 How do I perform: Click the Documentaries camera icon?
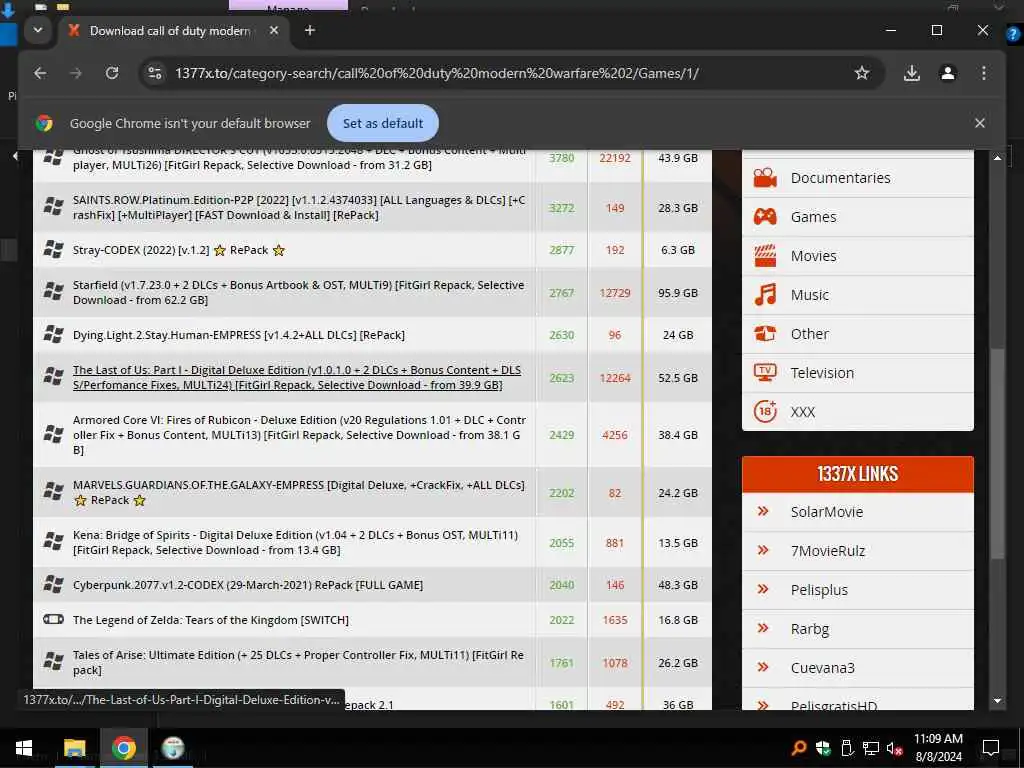[x=765, y=178]
